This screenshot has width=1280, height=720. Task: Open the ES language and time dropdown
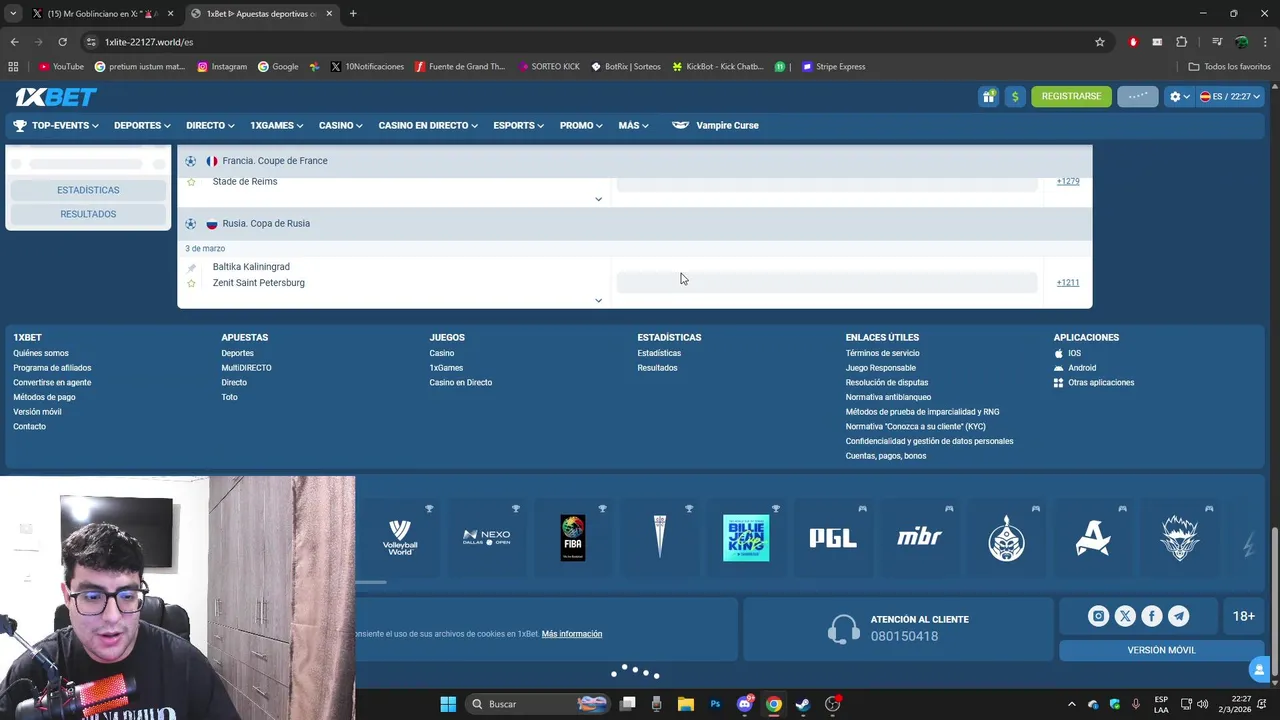(1230, 96)
